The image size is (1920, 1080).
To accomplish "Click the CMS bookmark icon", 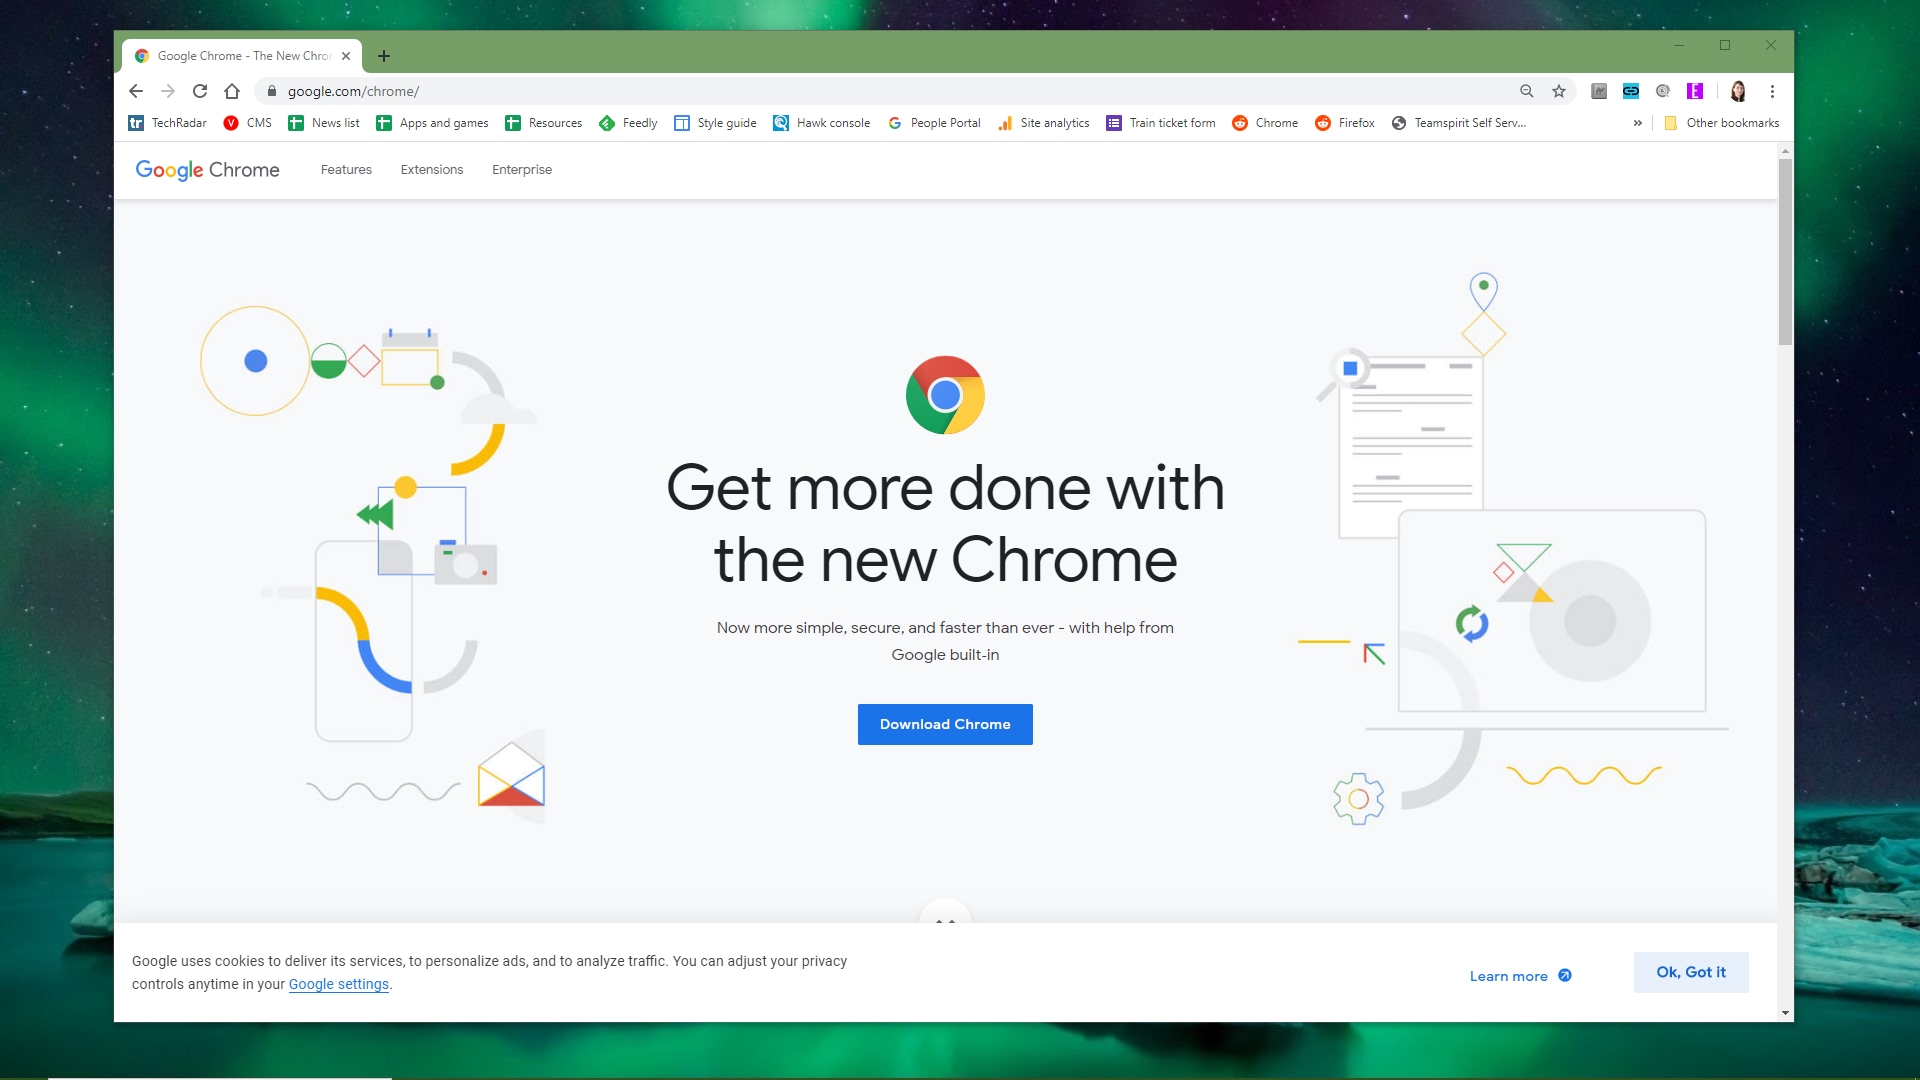I will pos(233,123).
